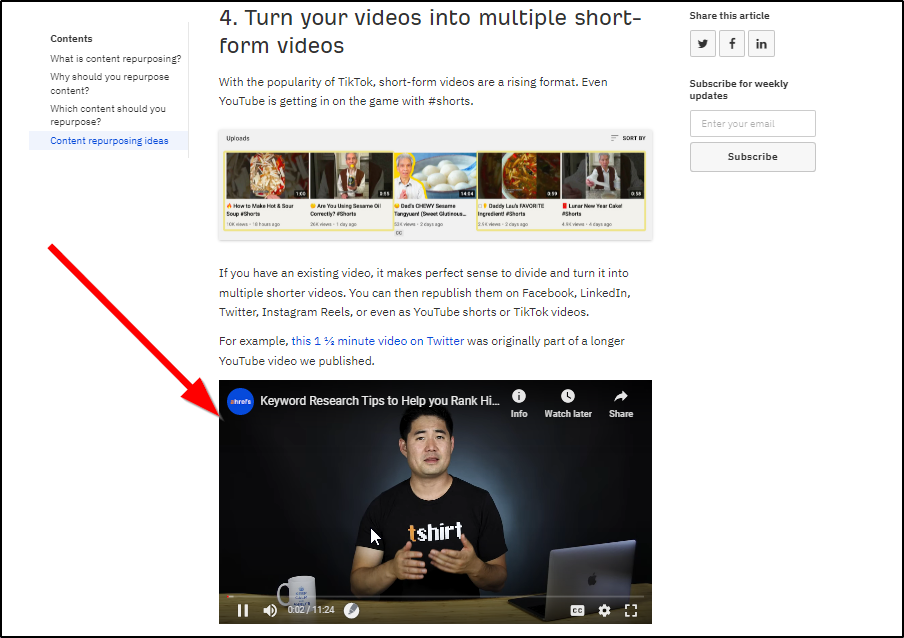The width and height of the screenshot is (904, 638).
Task: Jump to Why should you repurpose content?
Action: coord(110,84)
